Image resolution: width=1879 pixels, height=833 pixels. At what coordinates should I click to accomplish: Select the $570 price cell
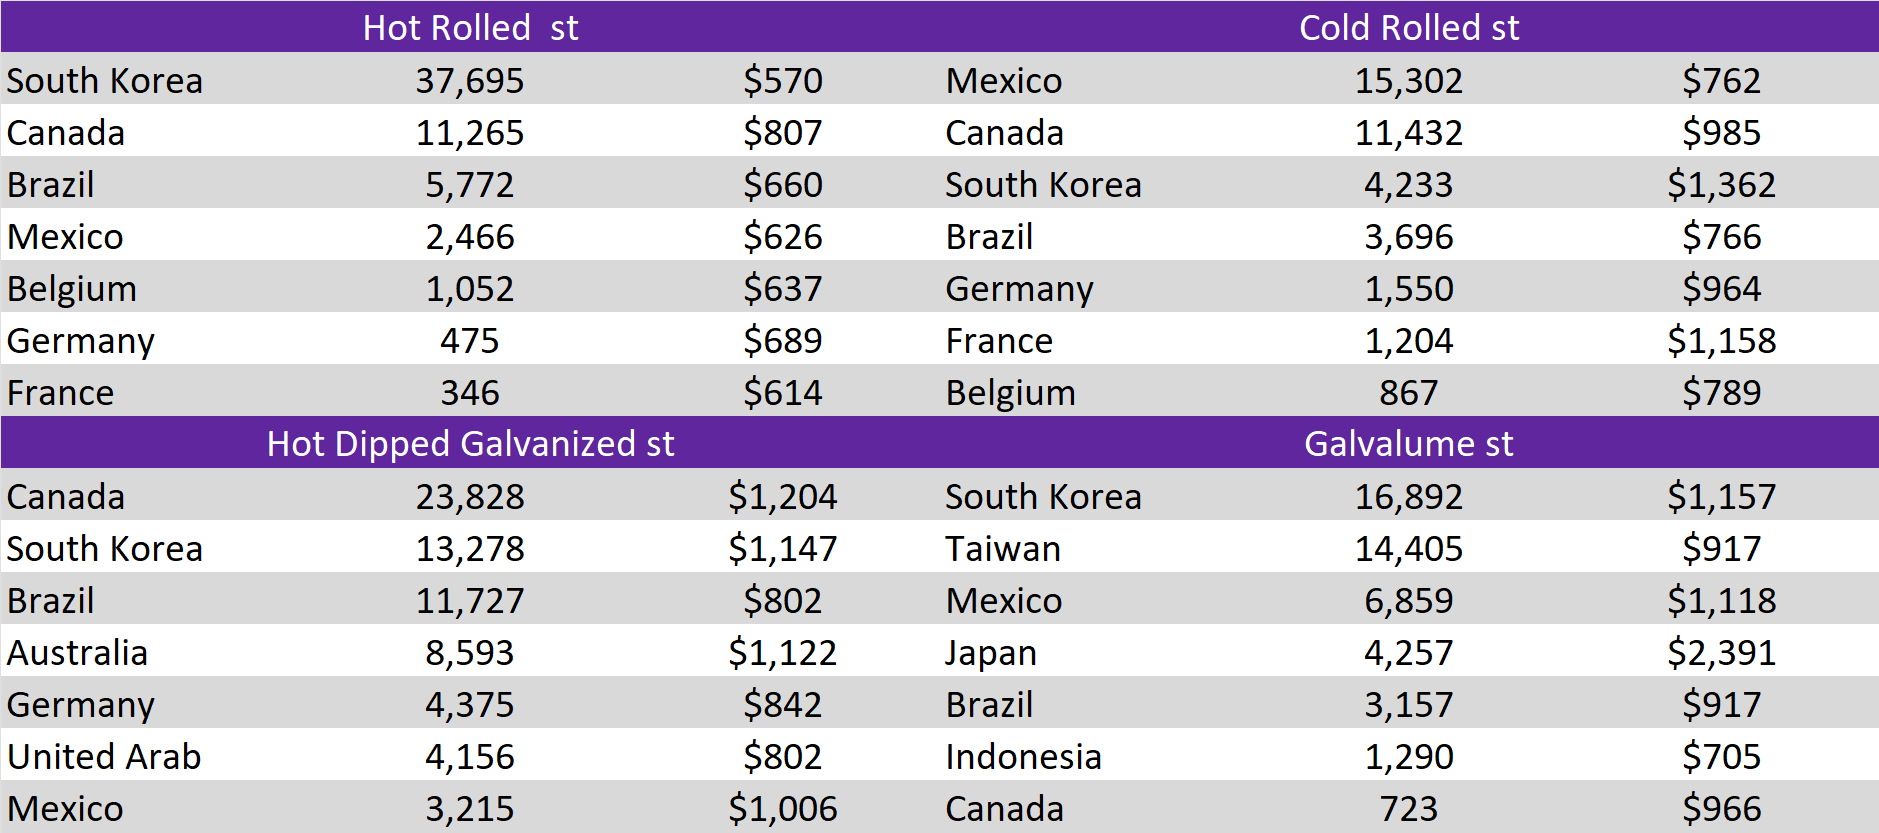(x=782, y=80)
